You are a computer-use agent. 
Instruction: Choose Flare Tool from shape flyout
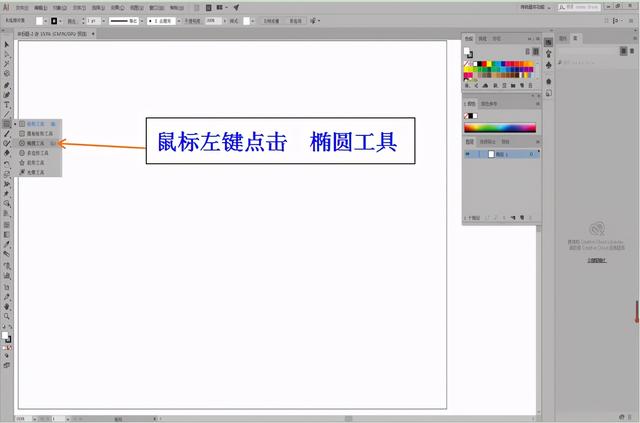[x=38, y=172]
